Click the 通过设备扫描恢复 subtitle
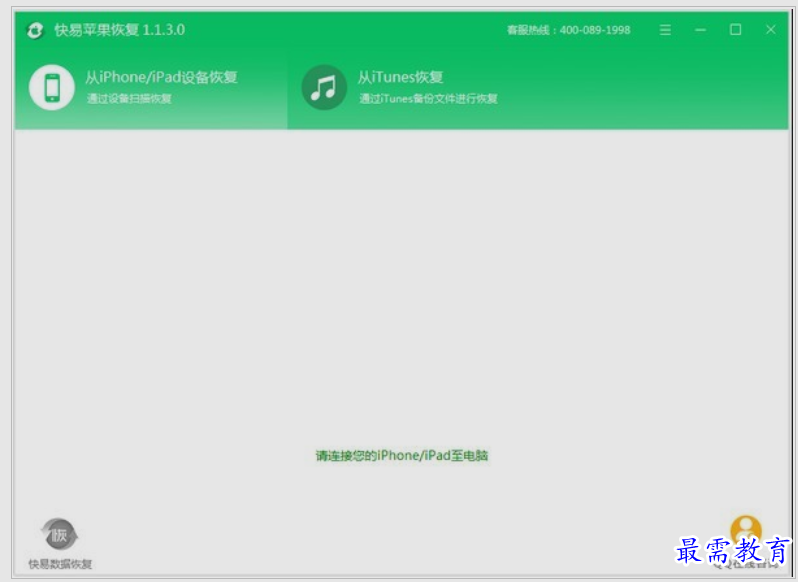 click(x=129, y=99)
